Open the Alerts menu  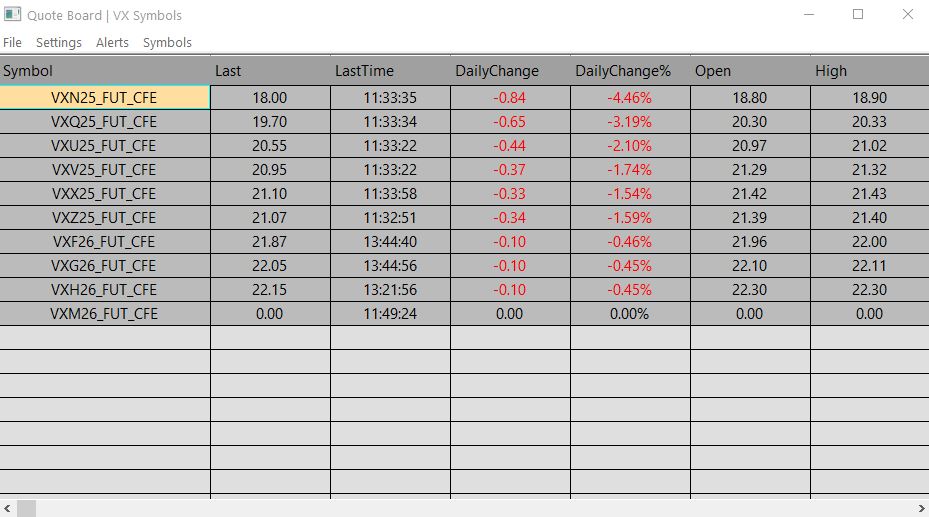click(112, 43)
